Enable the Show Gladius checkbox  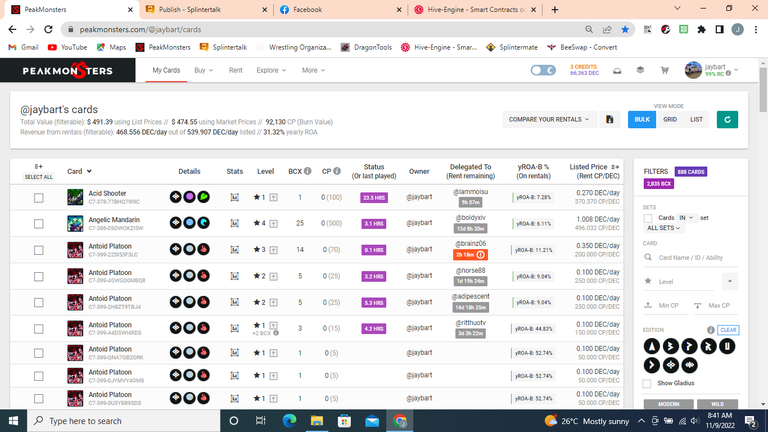tap(647, 383)
